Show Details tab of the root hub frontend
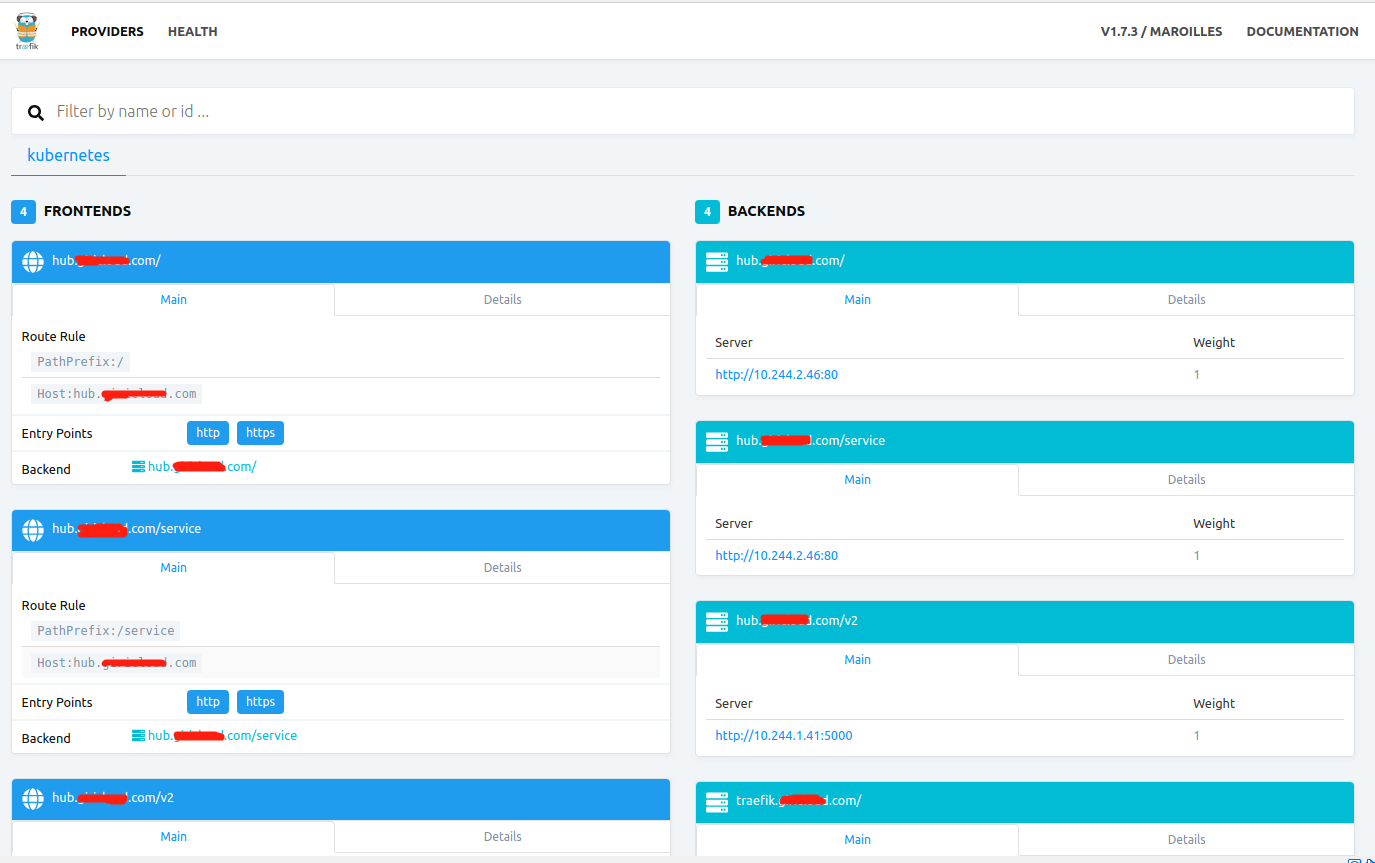Image resolution: width=1375 pixels, height=863 pixels. point(502,300)
